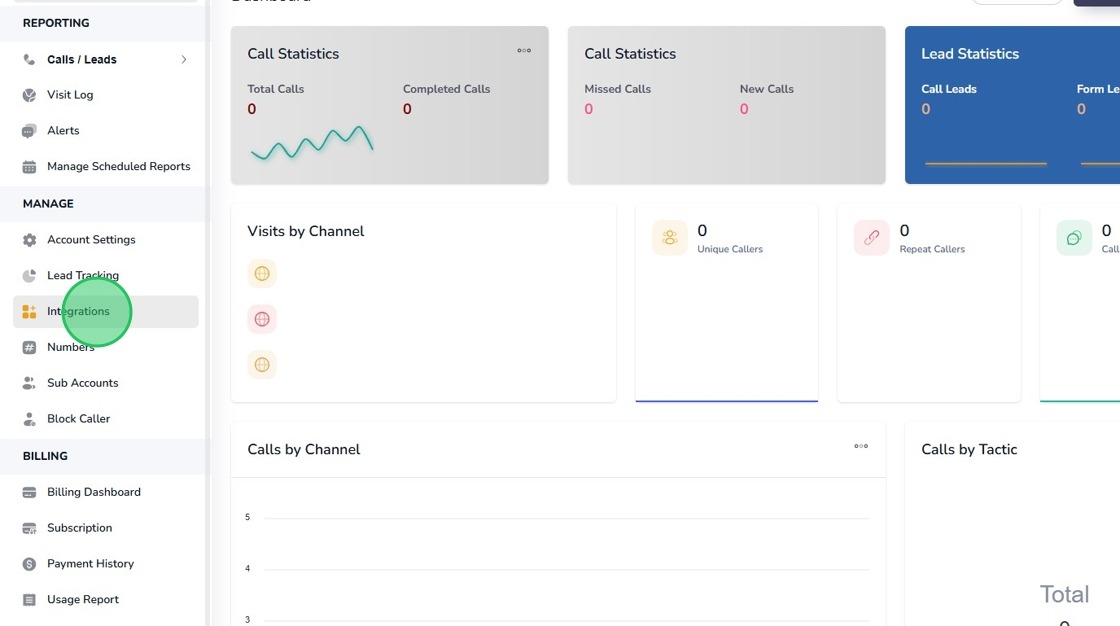Open the Sub Accounts page
1120x626 pixels.
(x=83, y=383)
